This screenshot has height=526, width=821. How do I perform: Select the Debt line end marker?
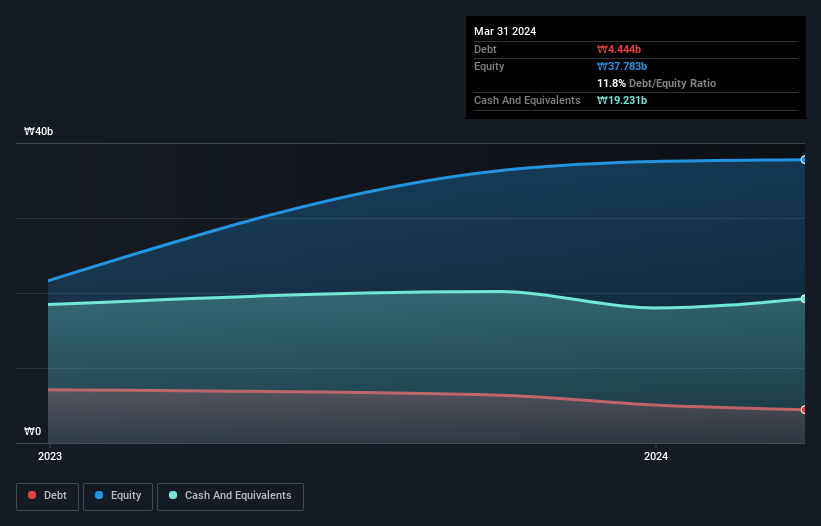(804, 410)
